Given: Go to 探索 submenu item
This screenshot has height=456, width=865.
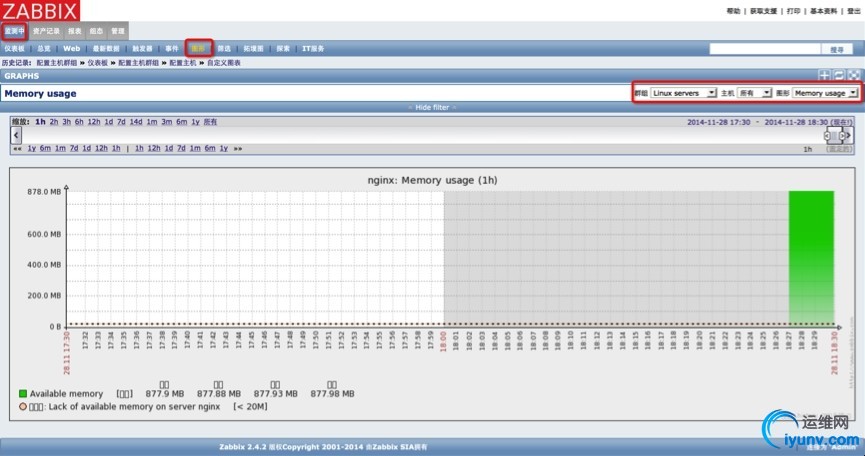Looking at the screenshot, I should (283, 49).
